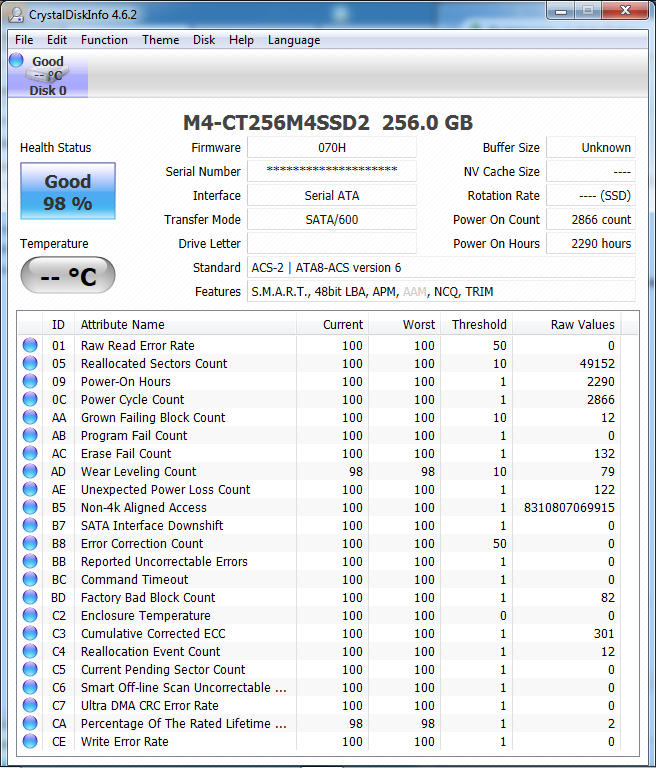The height and width of the screenshot is (768, 656).
Task: Click the status orb for Smart Off-line Scan Uncorrectable
Action: point(30,687)
